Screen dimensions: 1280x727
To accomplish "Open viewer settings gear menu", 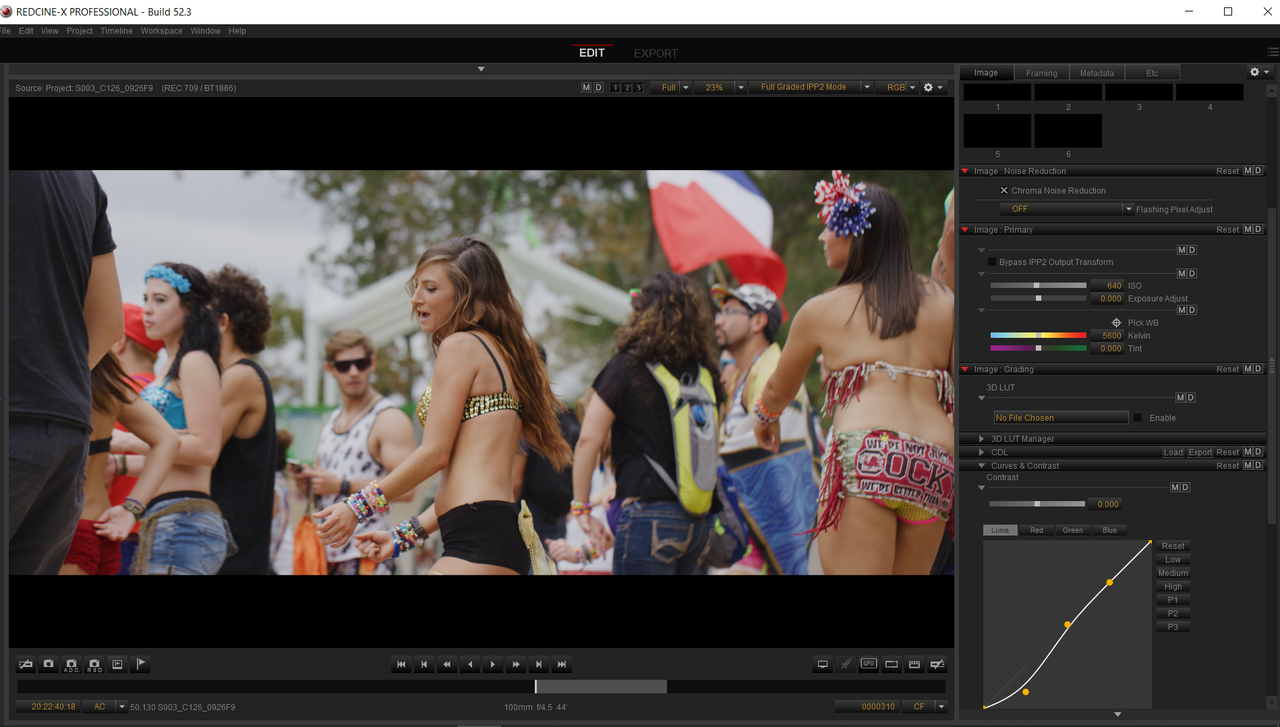I will [x=932, y=88].
